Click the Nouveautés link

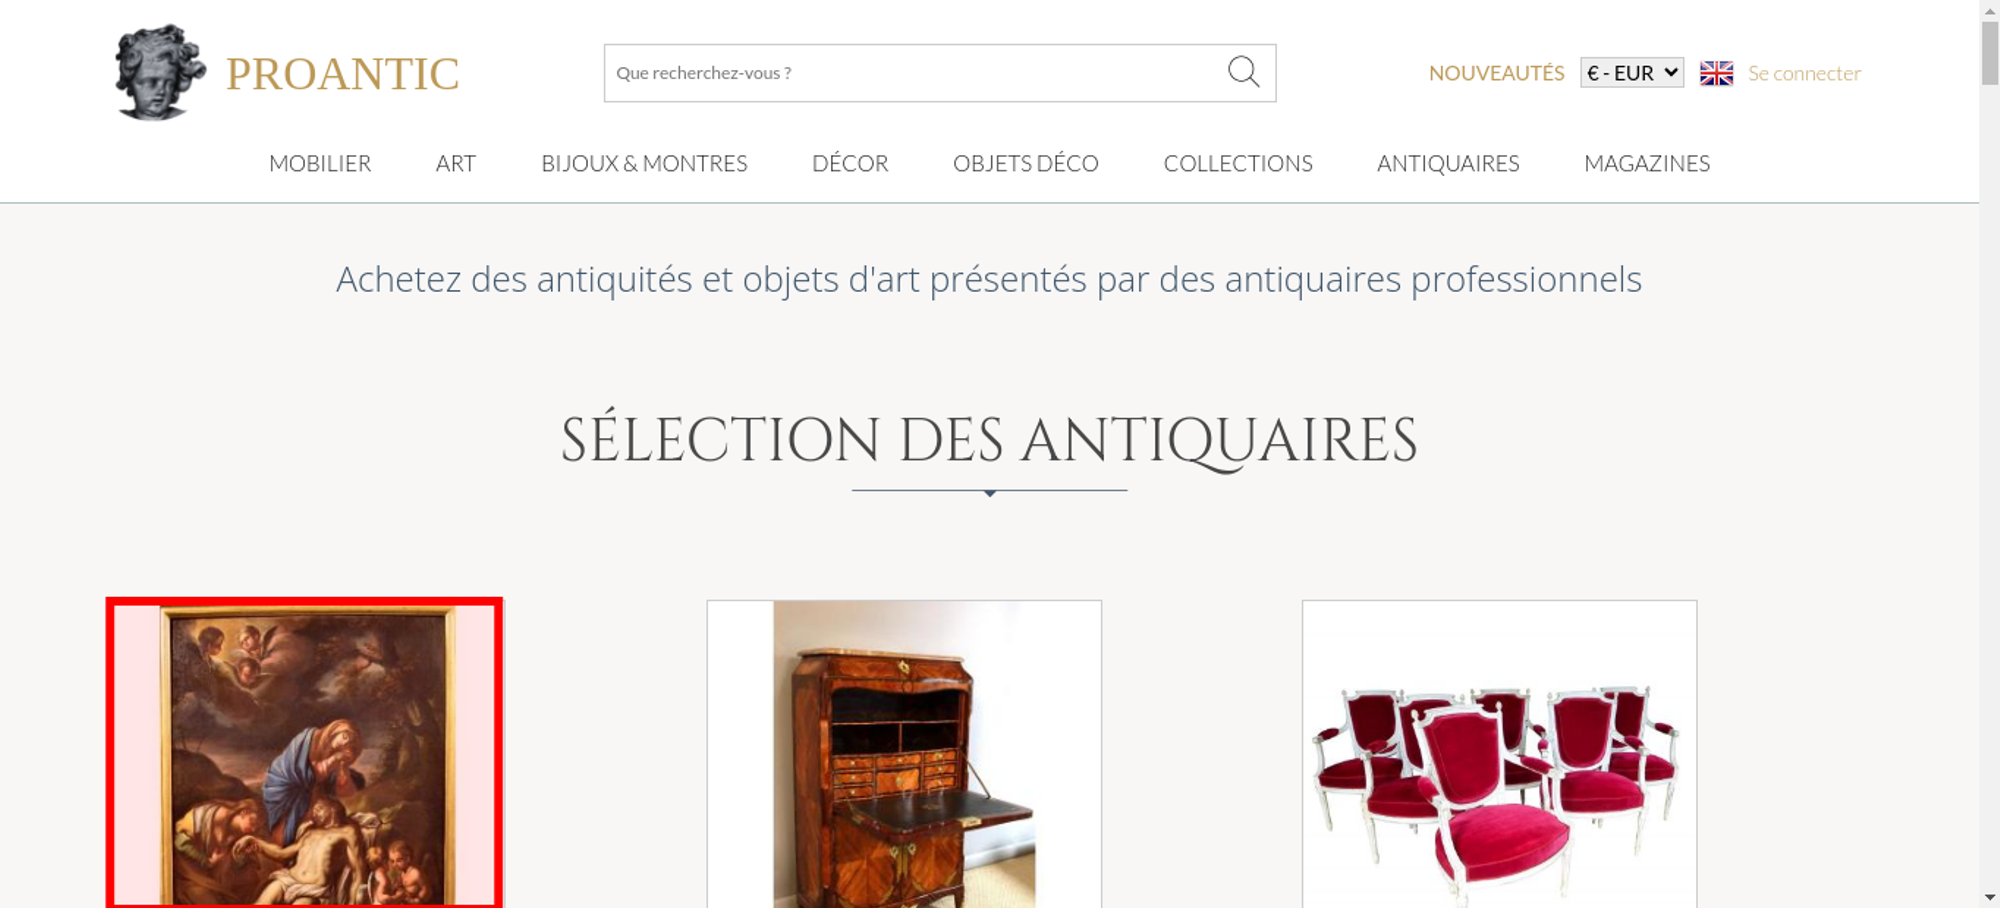(x=1496, y=73)
